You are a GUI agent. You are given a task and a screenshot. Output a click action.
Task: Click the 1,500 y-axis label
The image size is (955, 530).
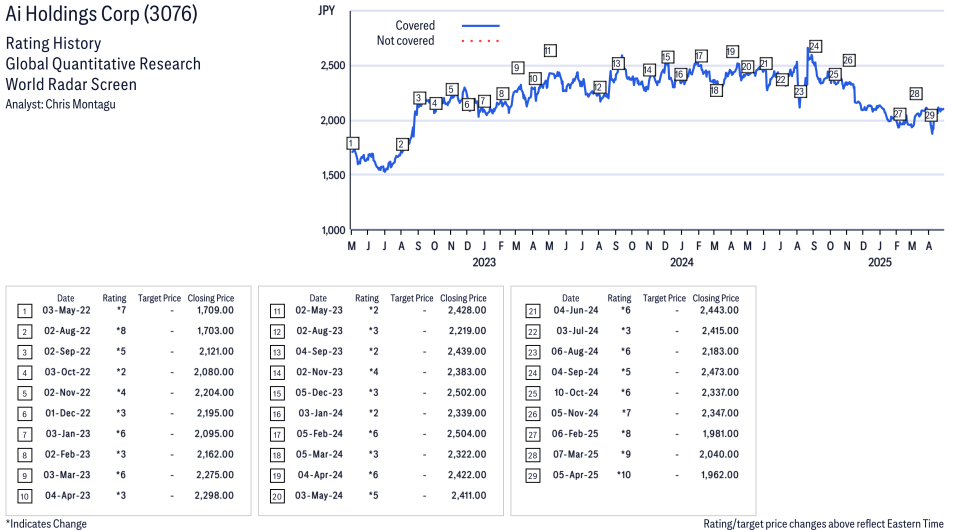click(x=333, y=175)
